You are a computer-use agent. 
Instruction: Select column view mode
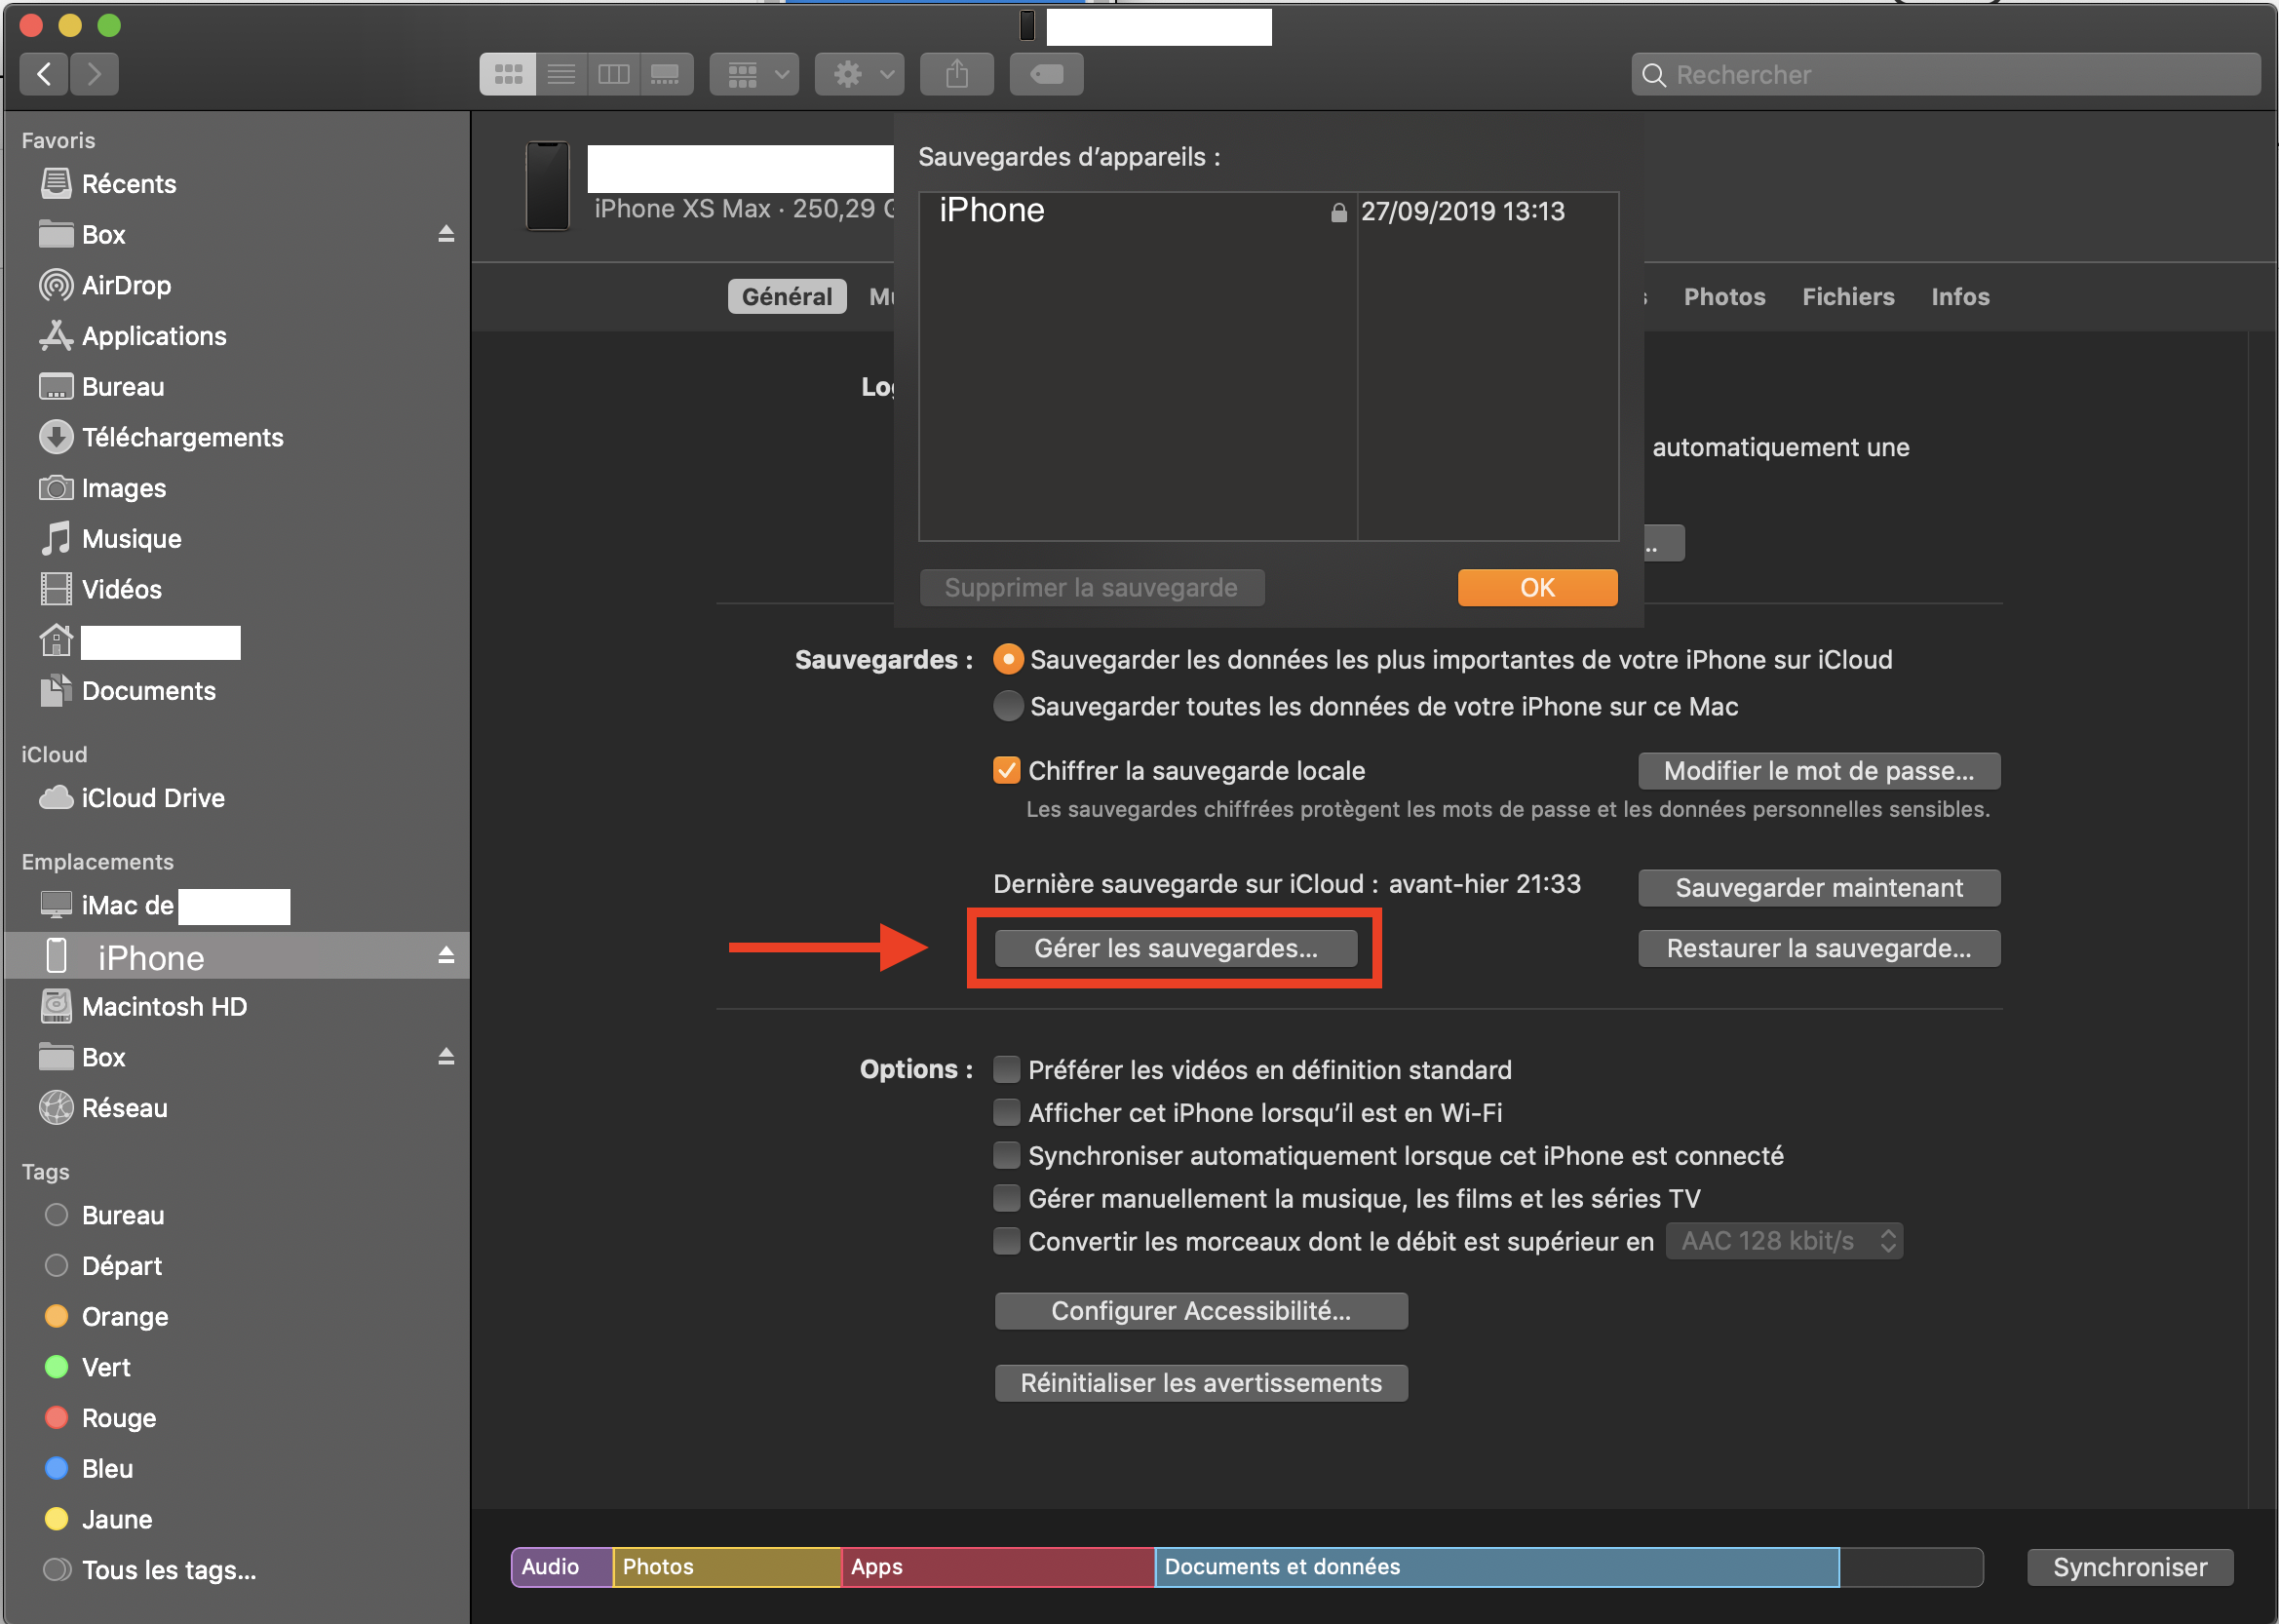(613, 74)
